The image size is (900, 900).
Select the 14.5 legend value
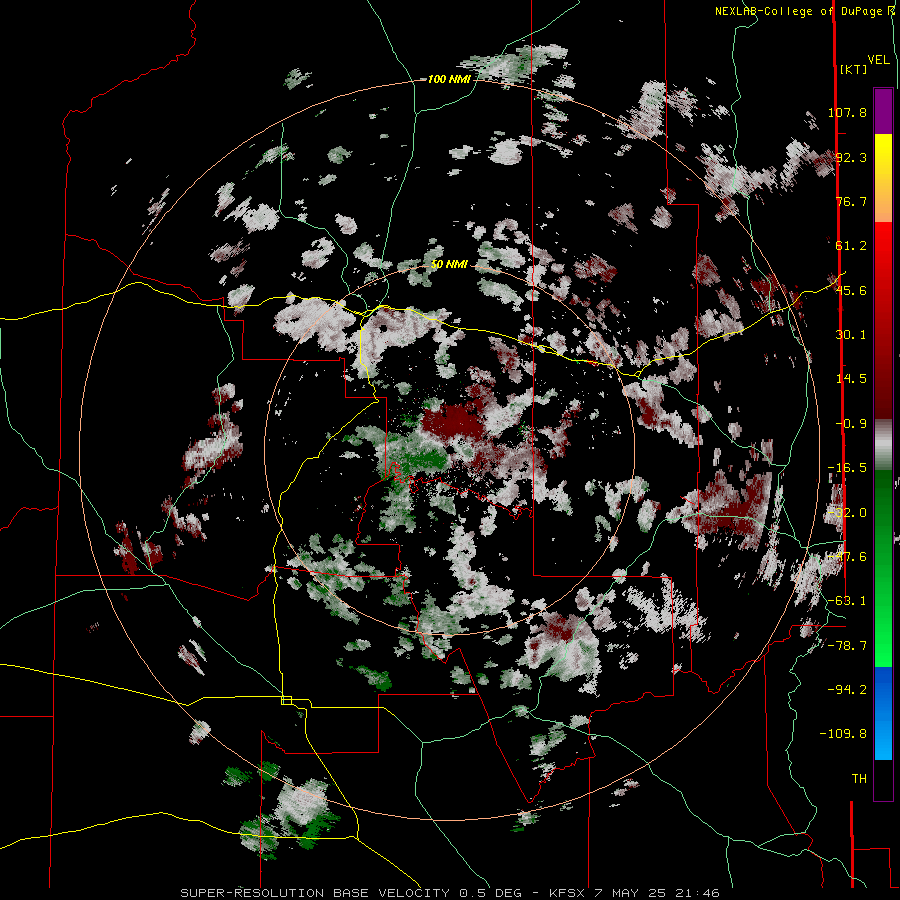click(x=851, y=379)
